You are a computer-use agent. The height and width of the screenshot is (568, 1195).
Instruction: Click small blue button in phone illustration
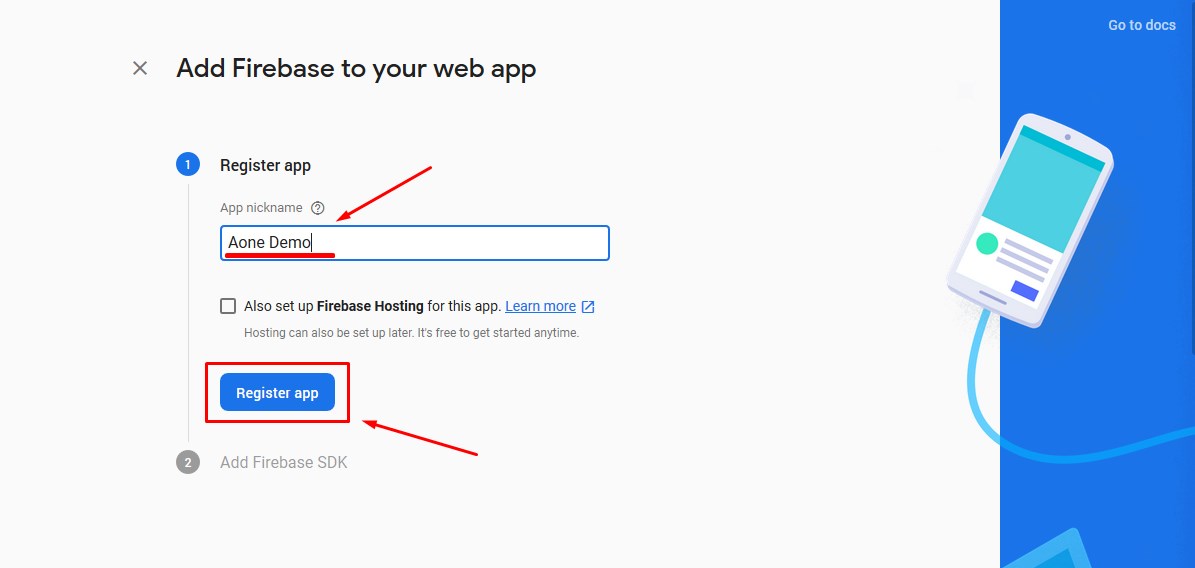pos(1025,290)
